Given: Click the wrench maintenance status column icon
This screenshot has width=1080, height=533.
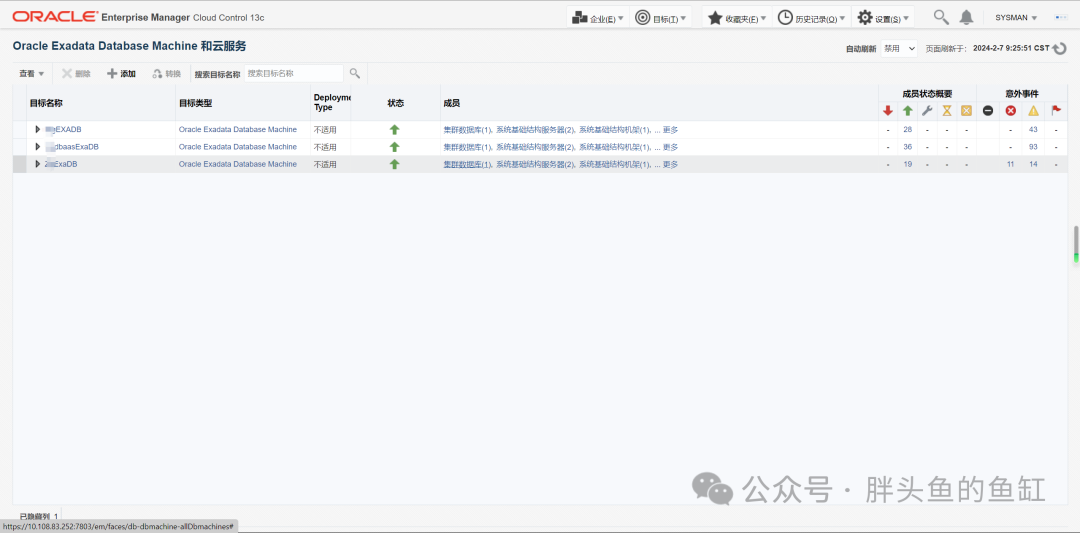Looking at the screenshot, I should pos(927,110).
